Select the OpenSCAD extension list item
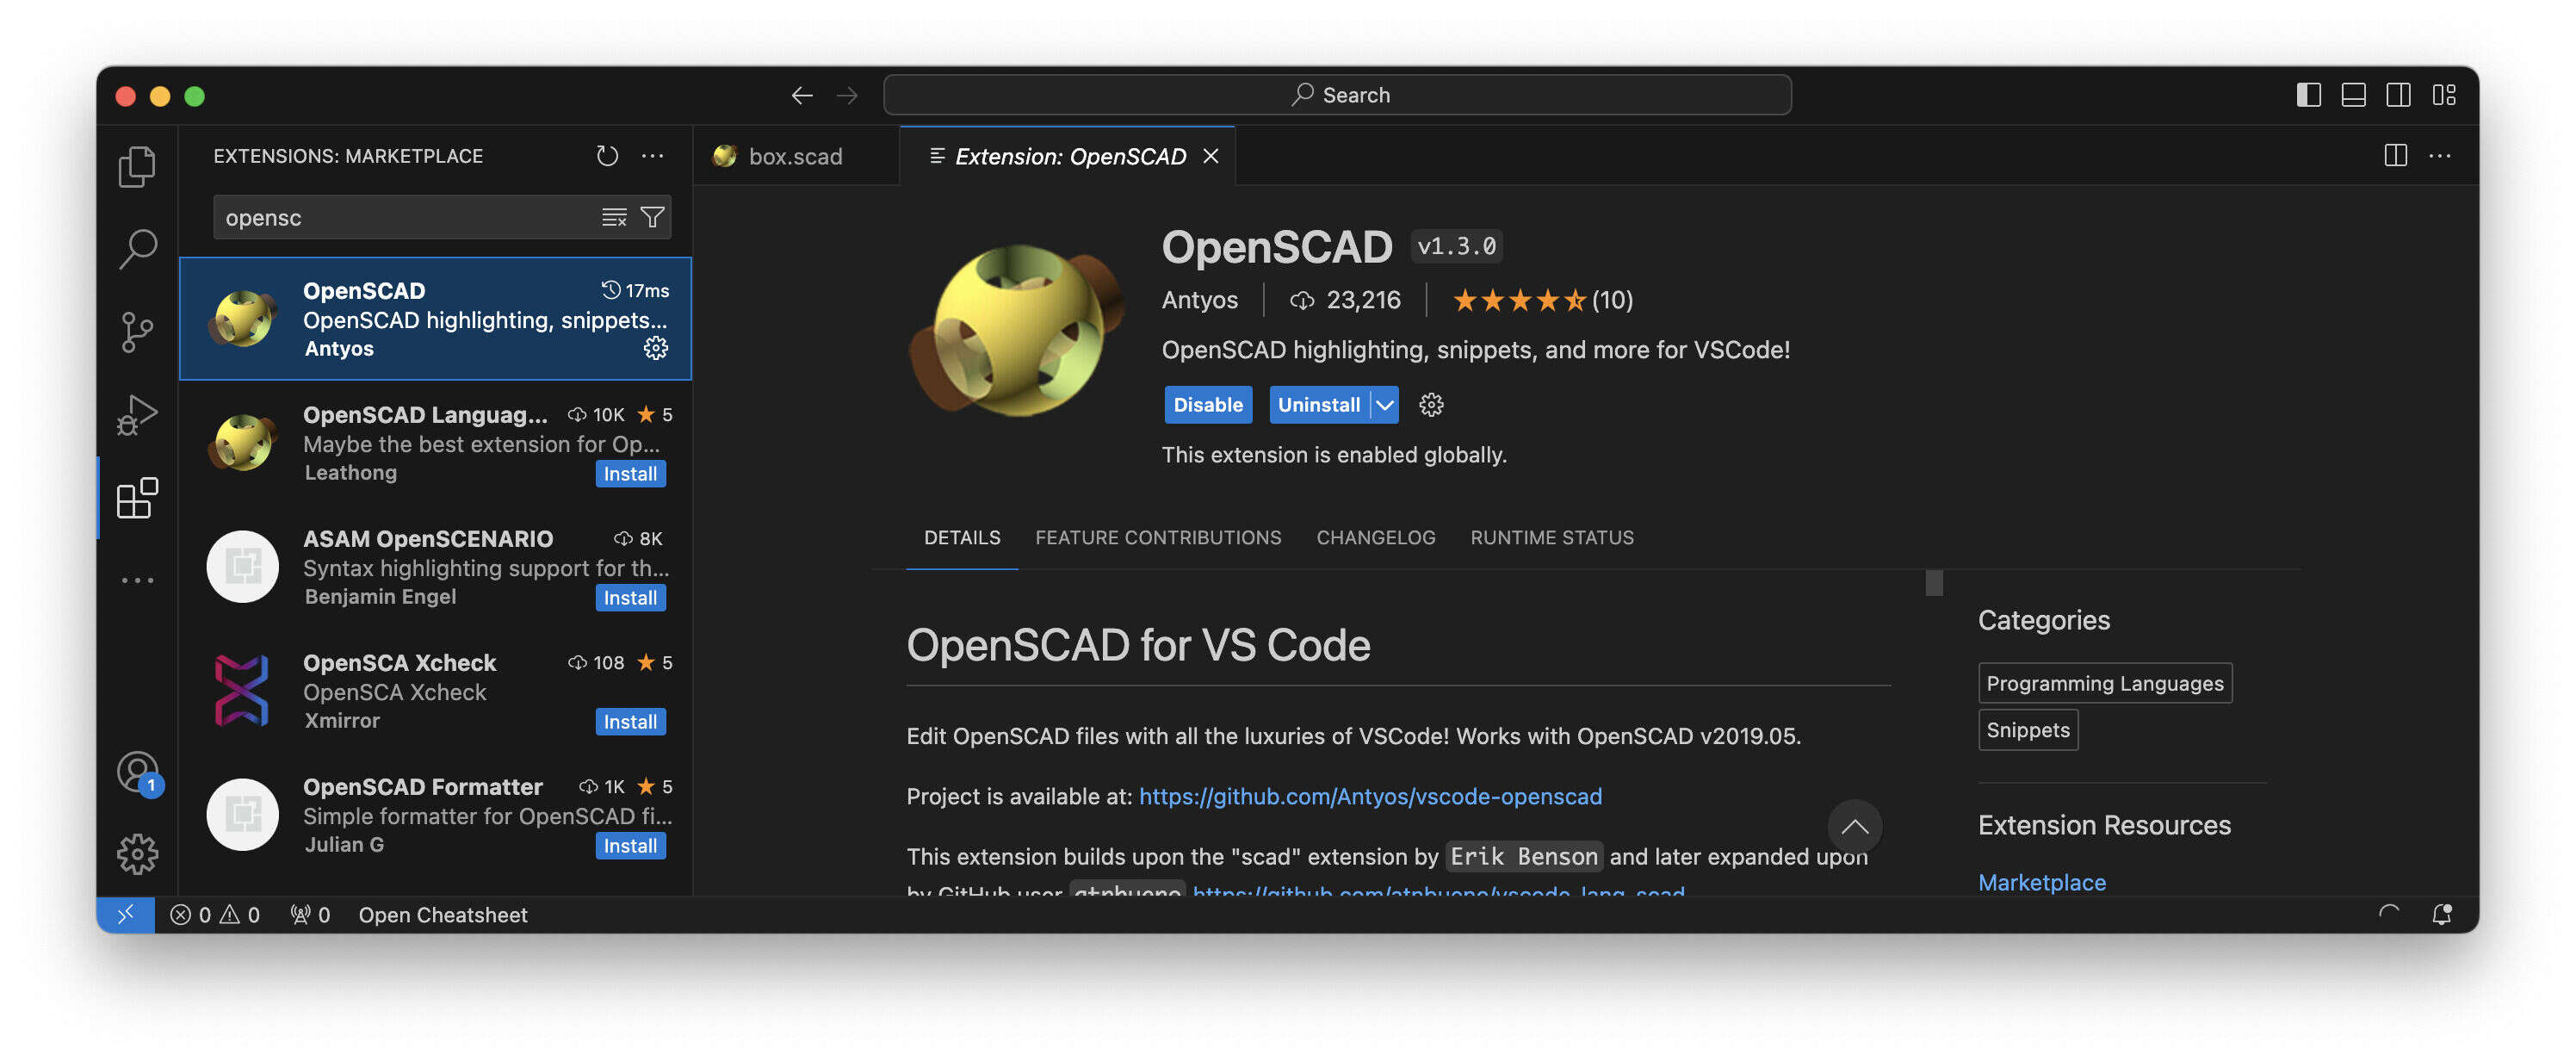Viewport: 2576px width, 1061px height. [435, 319]
